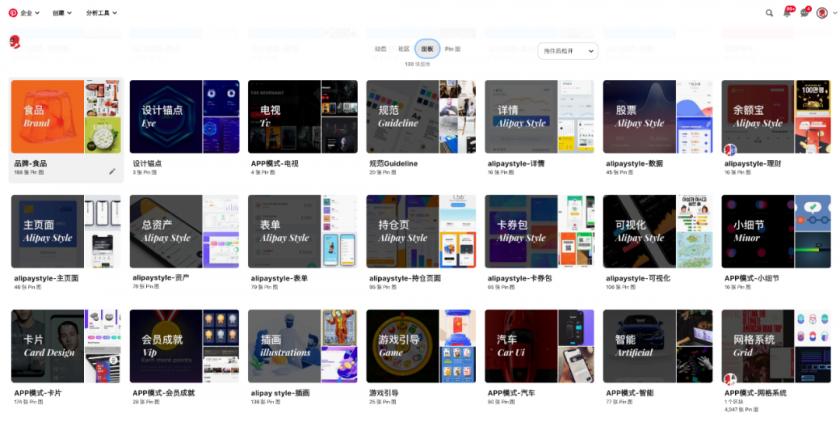Click the pencil edit icon on 品牌-食品 board

click(112, 171)
